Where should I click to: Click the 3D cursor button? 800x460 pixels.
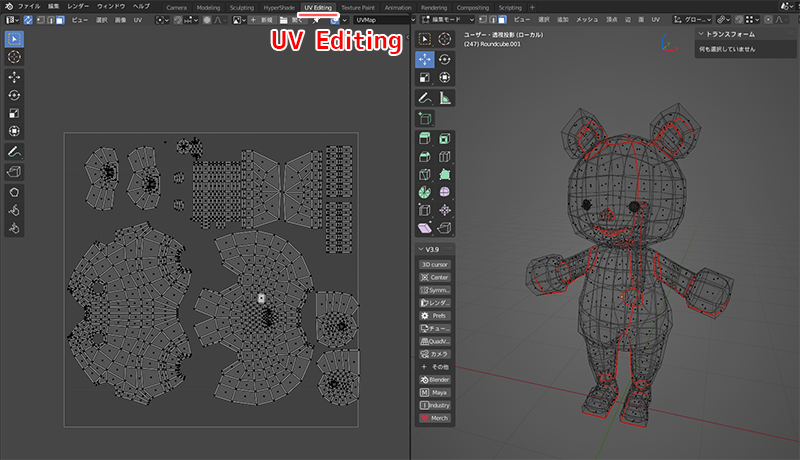coord(434,263)
